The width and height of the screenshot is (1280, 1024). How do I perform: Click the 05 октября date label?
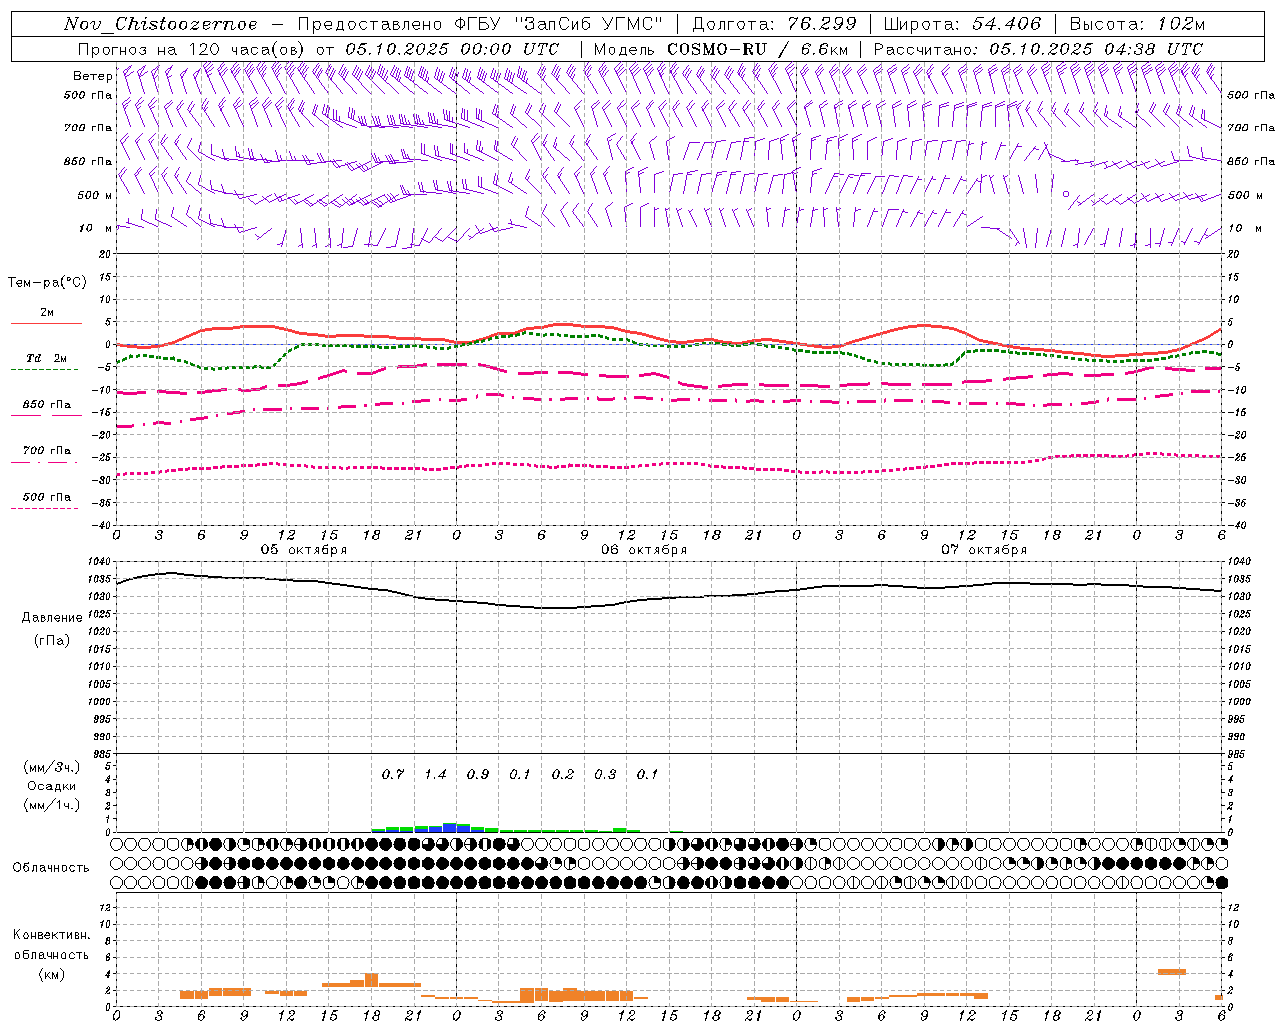coord(304,550)
